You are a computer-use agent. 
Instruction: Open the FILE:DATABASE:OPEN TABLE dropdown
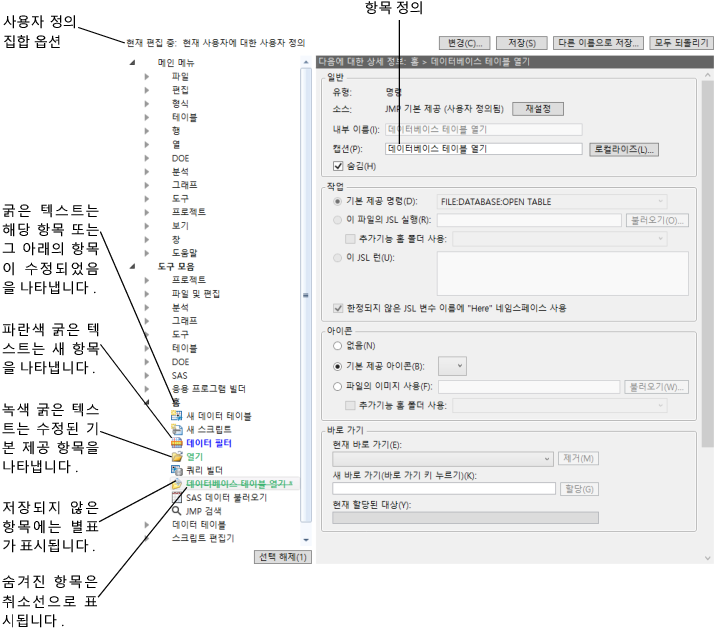[x=552, y=201]
